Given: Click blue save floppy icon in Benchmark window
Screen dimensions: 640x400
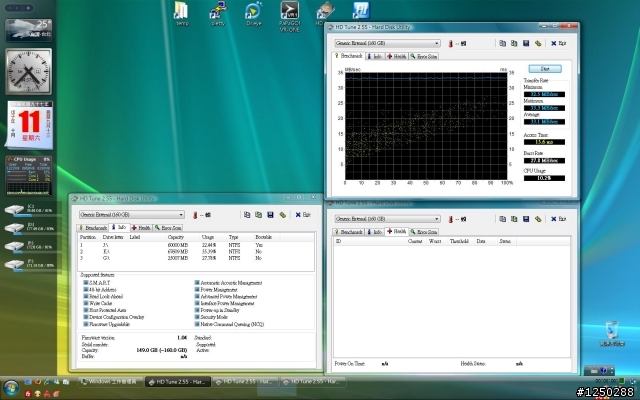Looking at the screenshot, I should pos(526,43).
